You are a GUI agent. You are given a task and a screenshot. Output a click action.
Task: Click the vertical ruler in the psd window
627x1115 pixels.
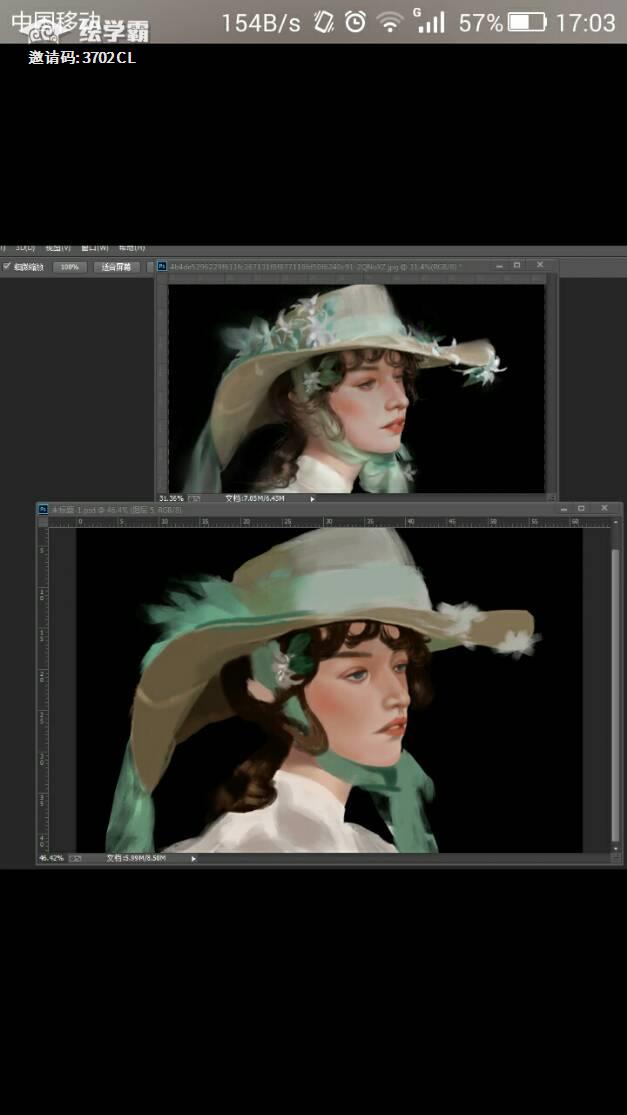tap(43, 689)
